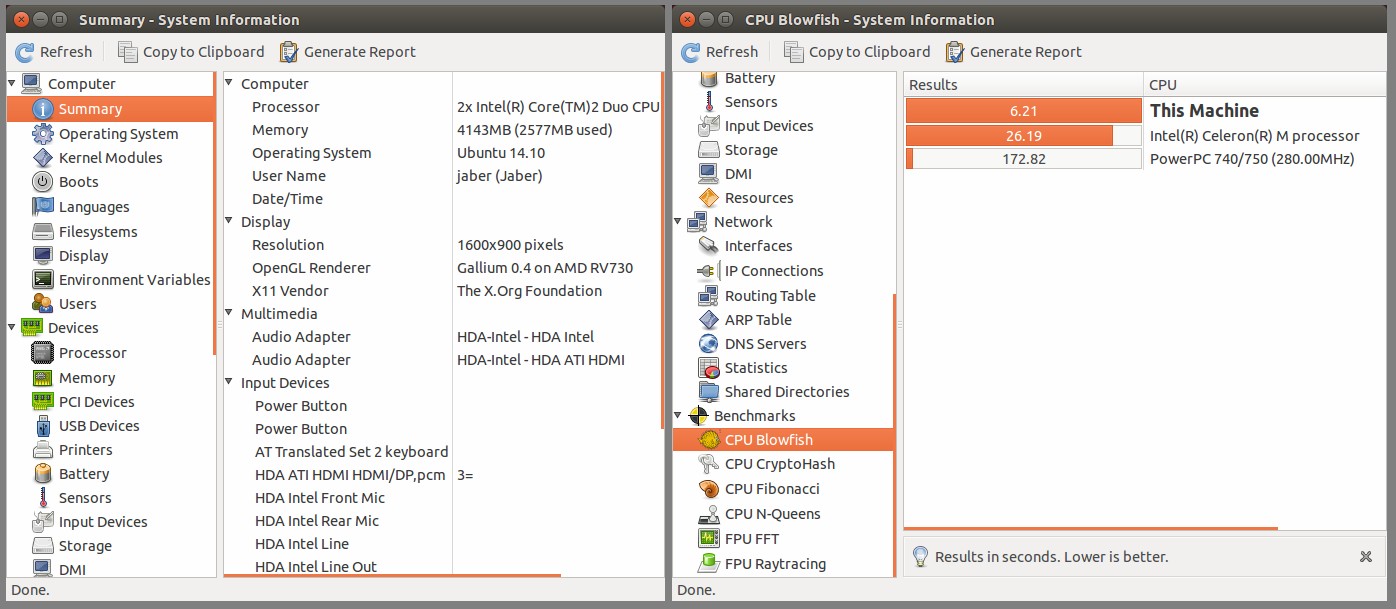Collapse the Benchmarks tree section

tap(679, 415)
